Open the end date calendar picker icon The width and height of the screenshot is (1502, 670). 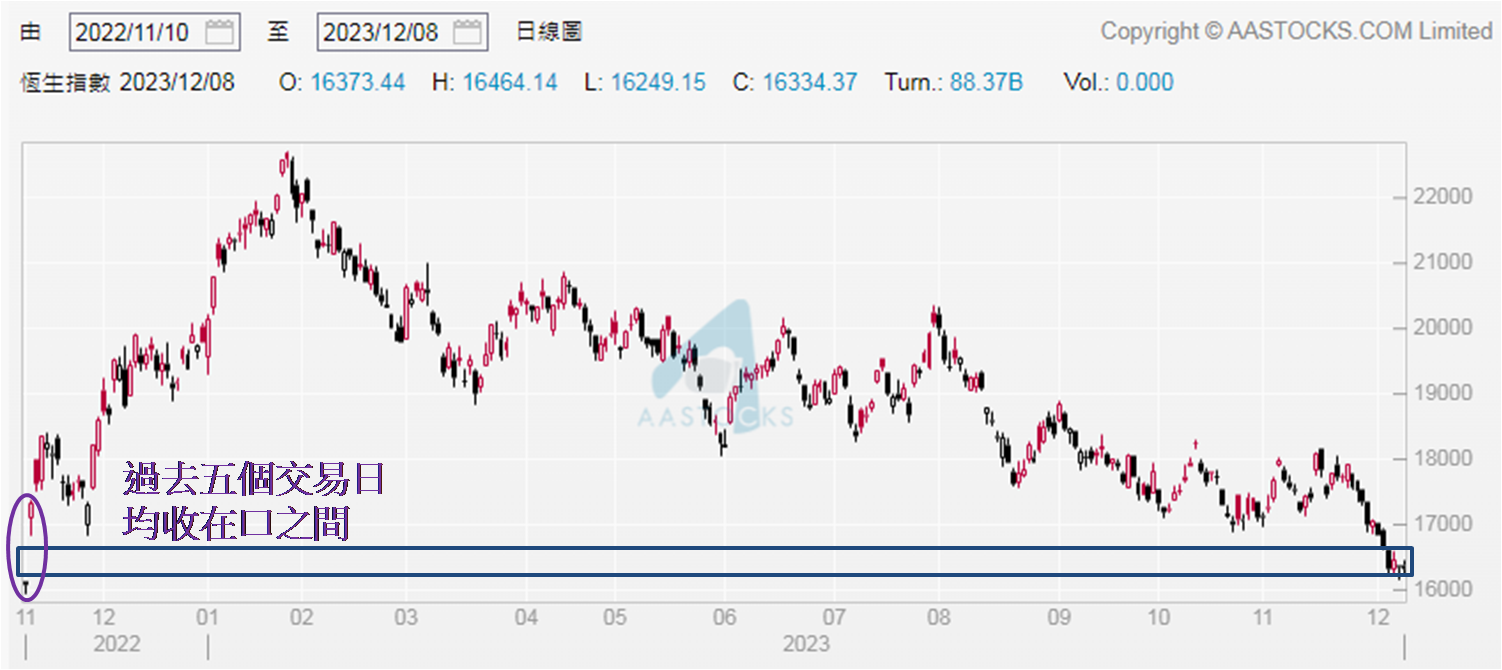pyautogui.click(x=467, y=32)
